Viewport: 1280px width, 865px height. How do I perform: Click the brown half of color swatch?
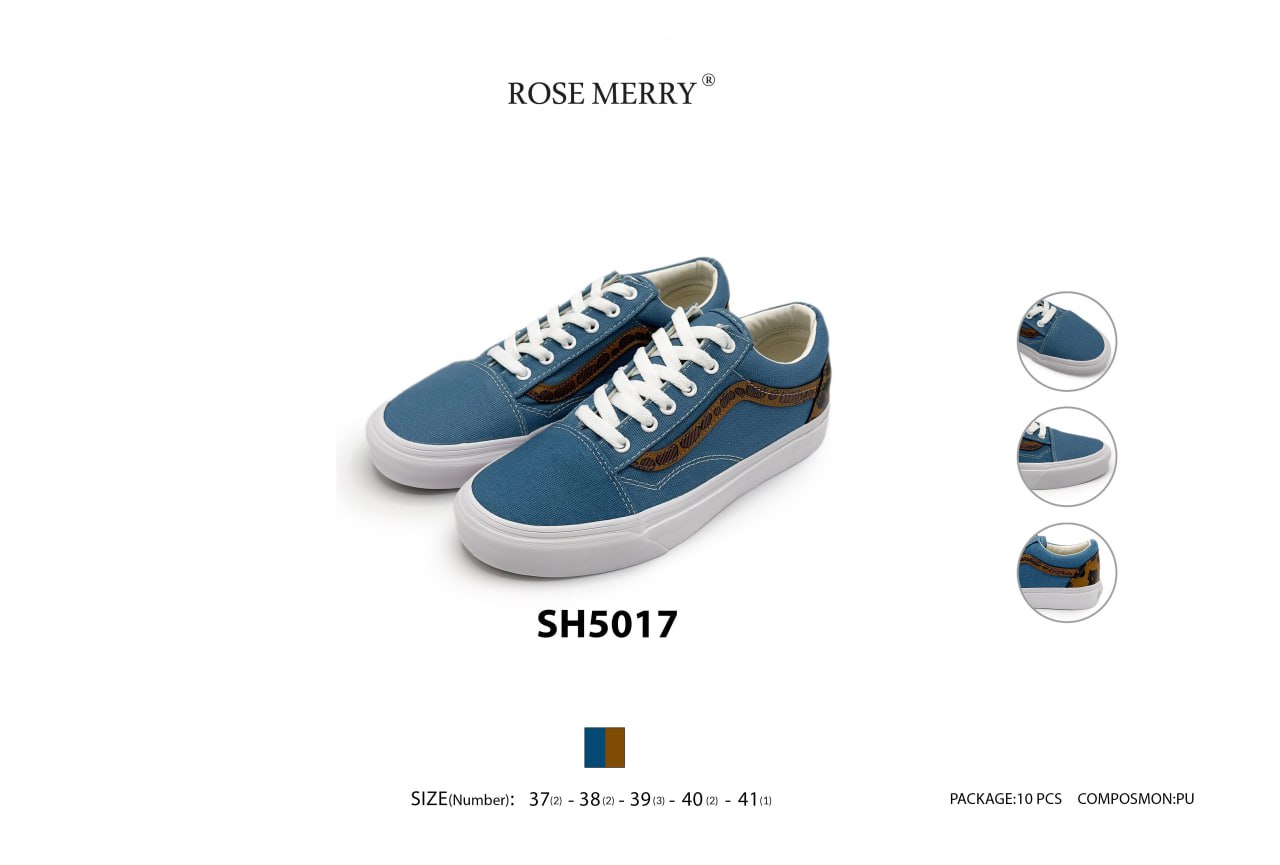[x=615, y=747]
